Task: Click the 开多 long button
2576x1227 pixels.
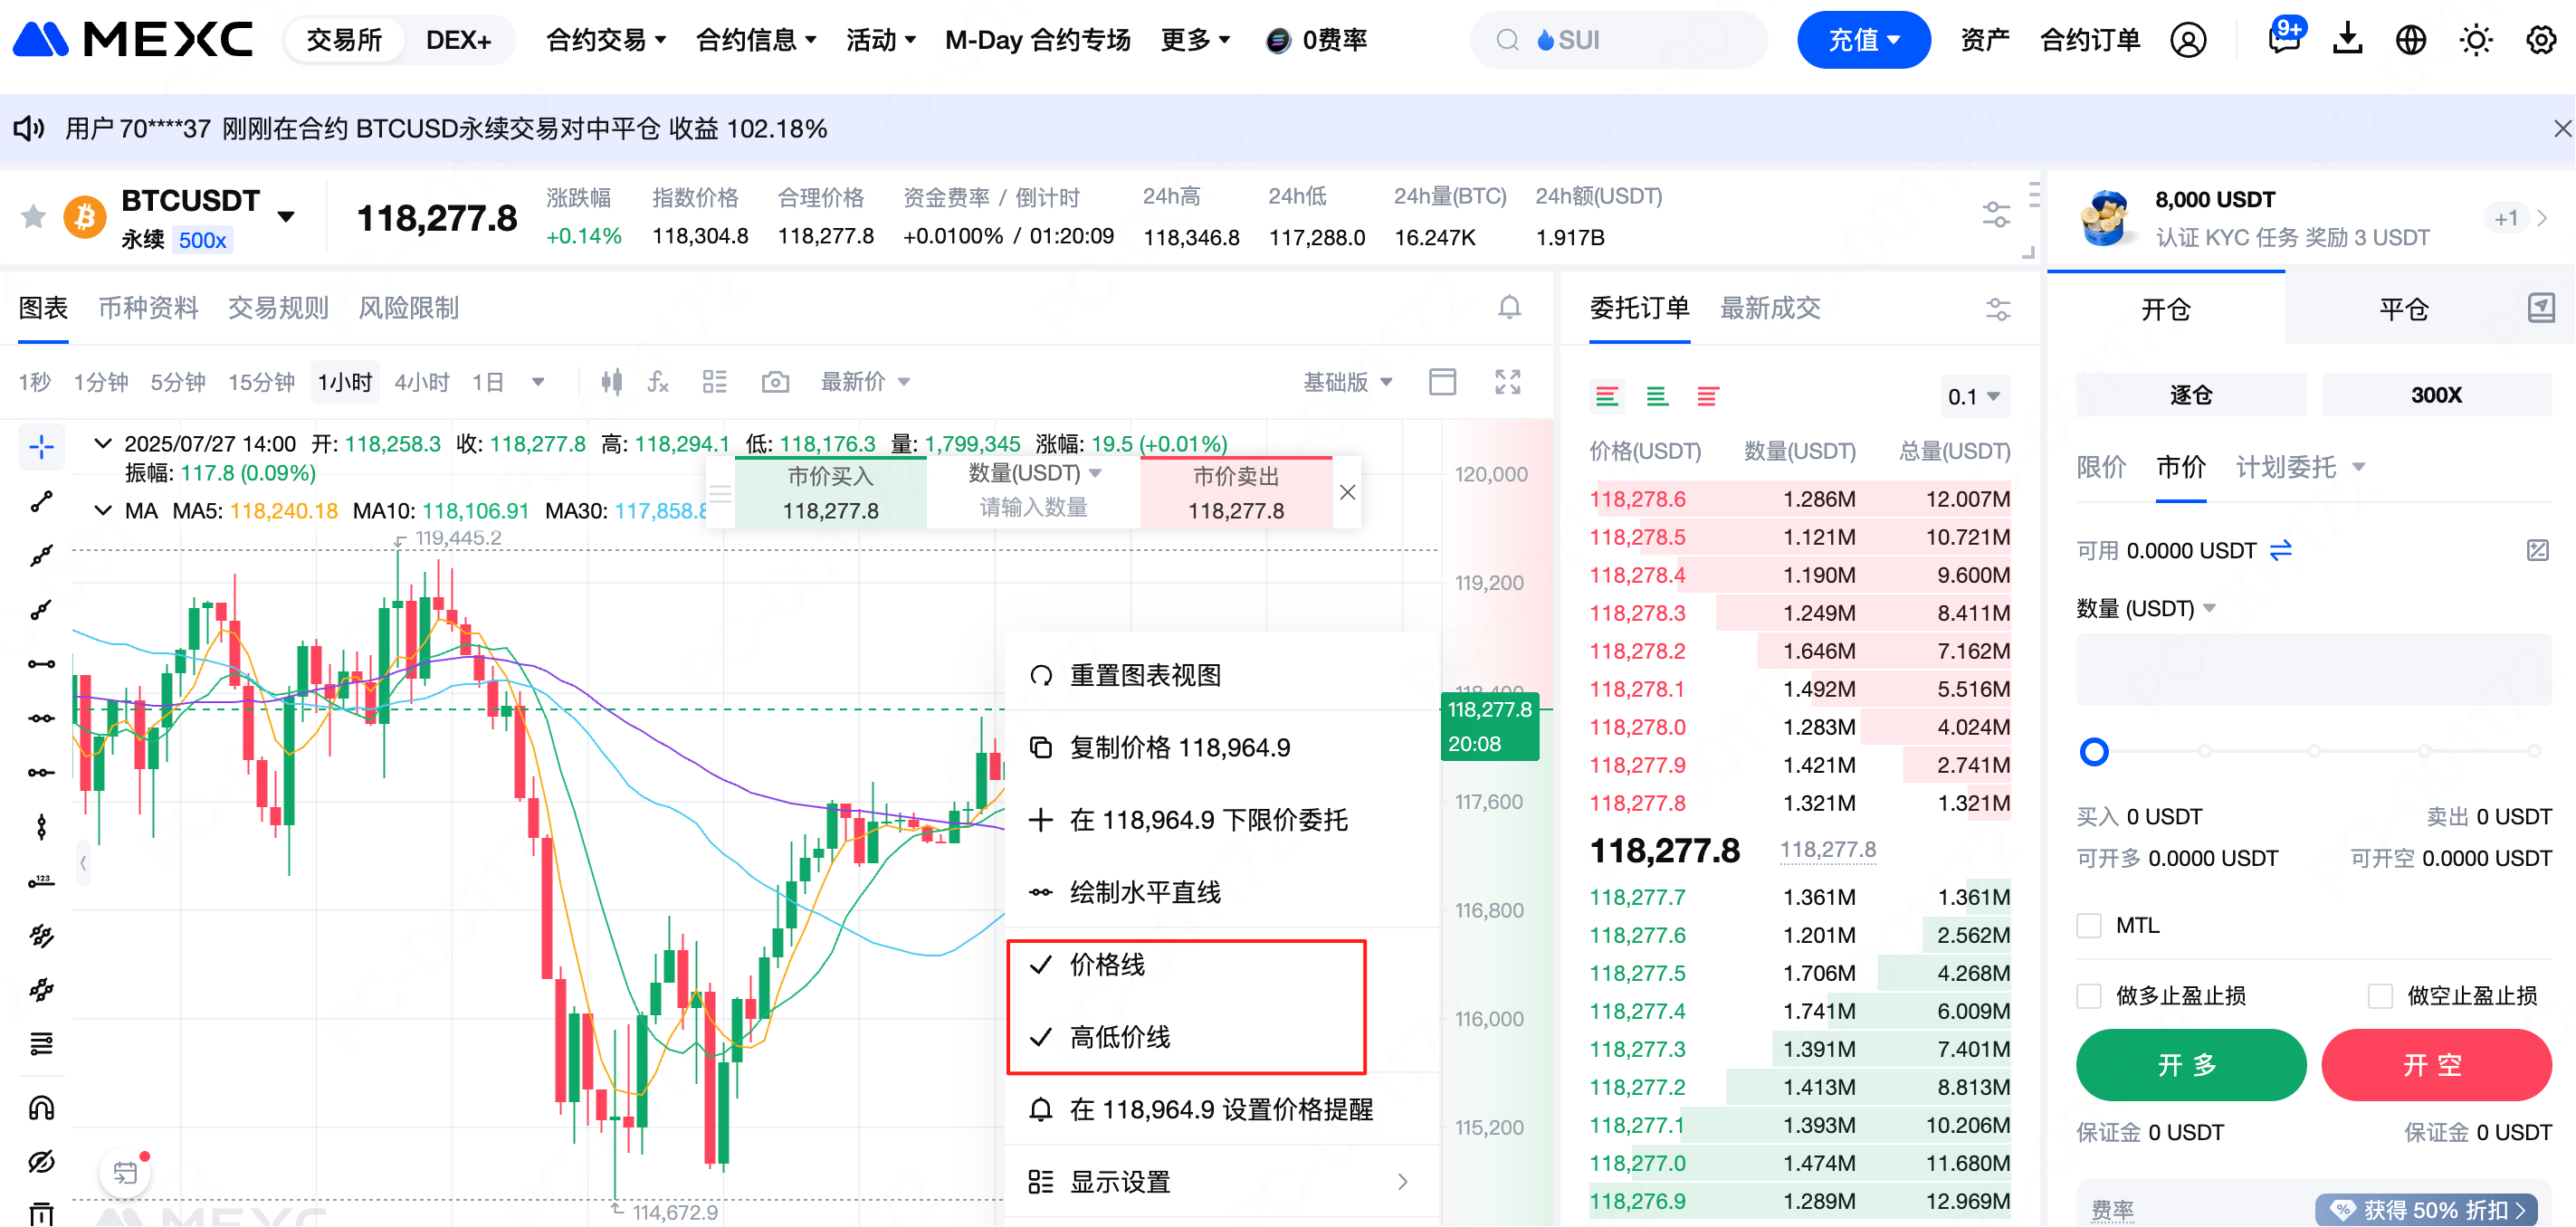Action: tap(2190, 1065)
